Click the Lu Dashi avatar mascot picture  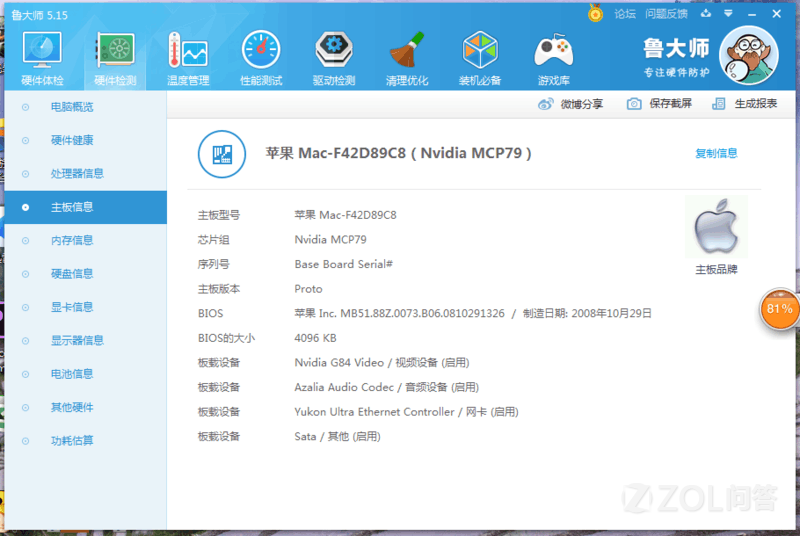click(748, 57)
